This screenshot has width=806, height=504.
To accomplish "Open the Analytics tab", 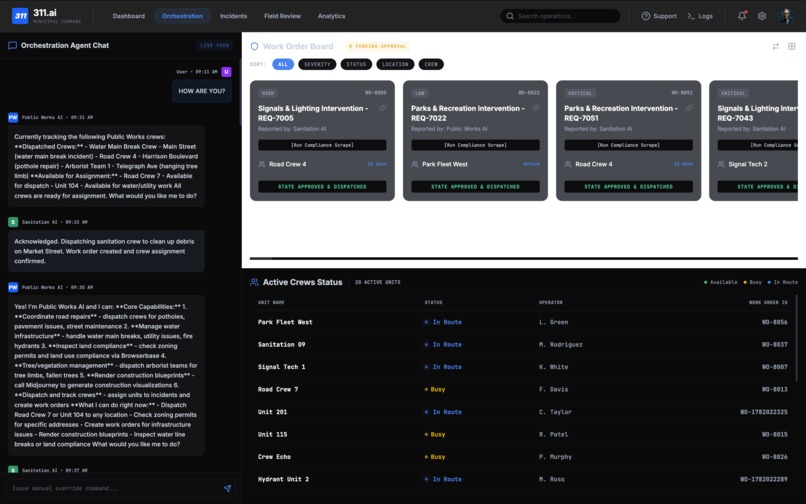I will (332, 16).
